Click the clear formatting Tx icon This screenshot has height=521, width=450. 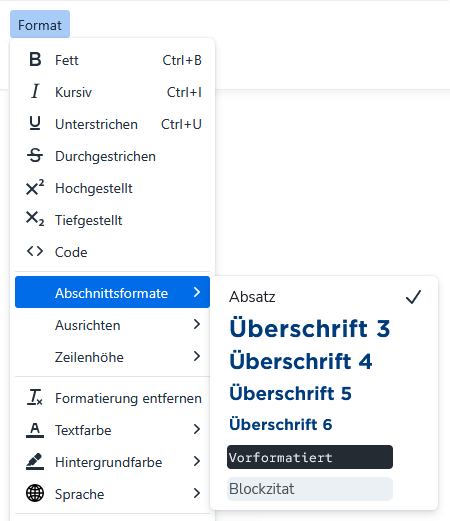click(35, 397)
